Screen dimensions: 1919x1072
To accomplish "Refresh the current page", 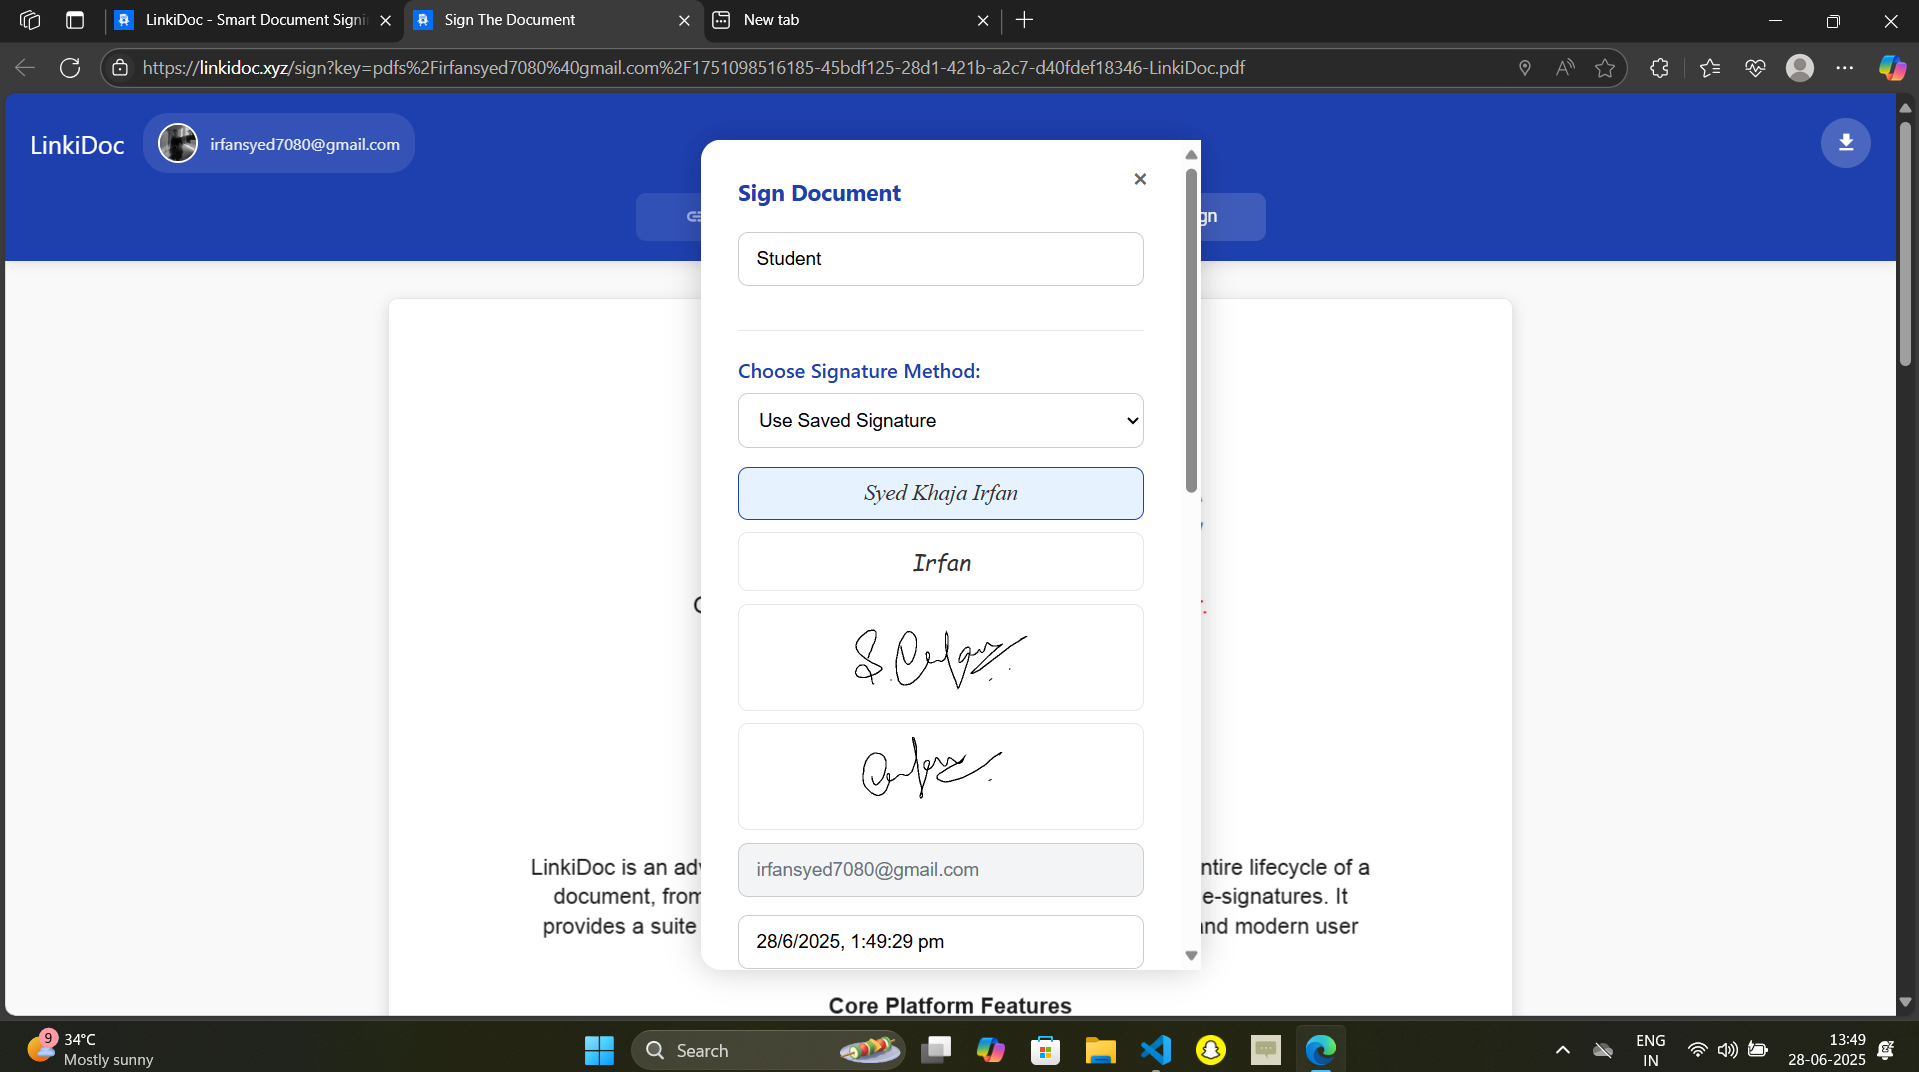I will pos(70,68).
